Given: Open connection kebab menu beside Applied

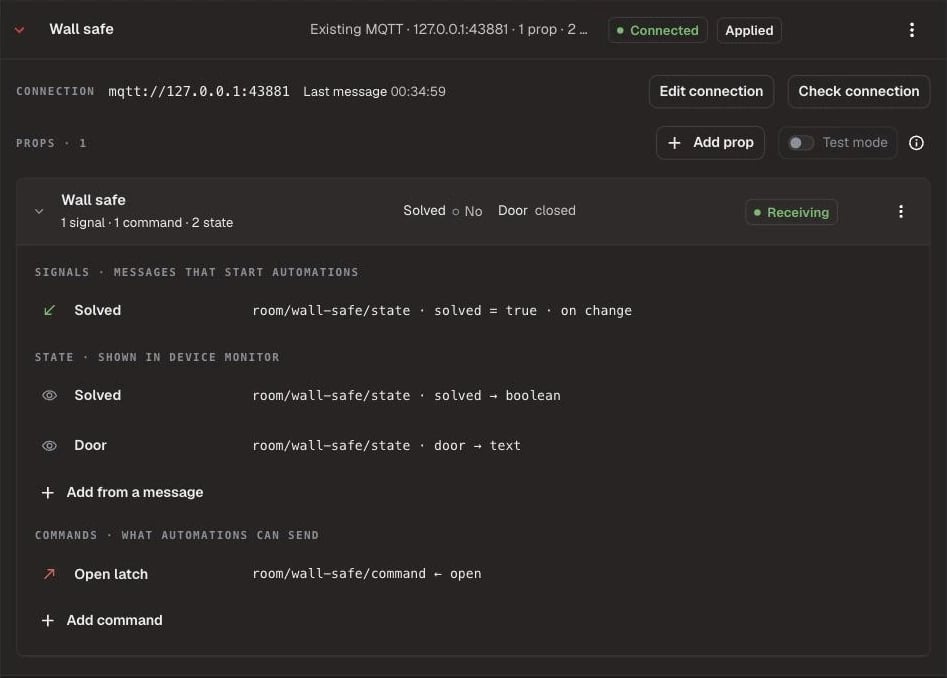Looking at the screenshot, I should [911, 30].
